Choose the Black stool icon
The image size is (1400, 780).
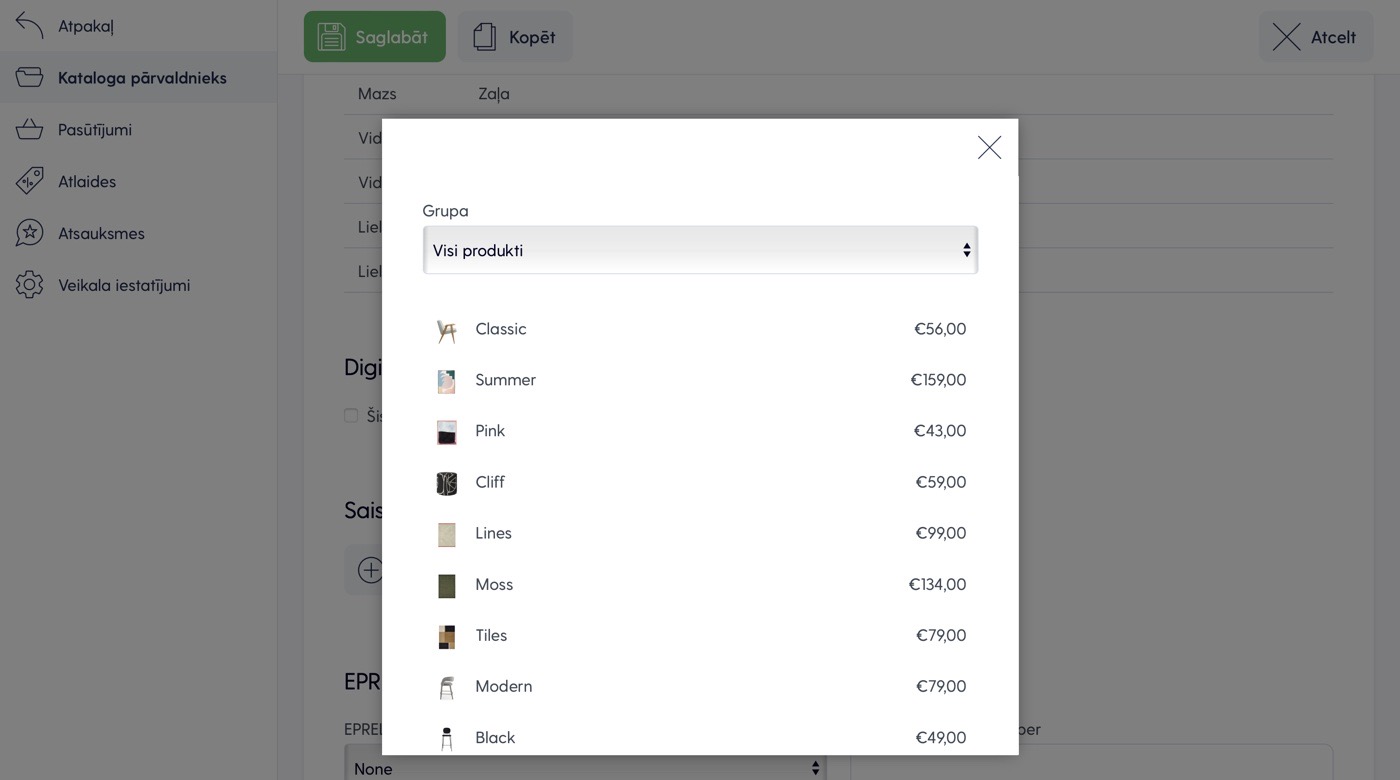(x=447, y=738)
